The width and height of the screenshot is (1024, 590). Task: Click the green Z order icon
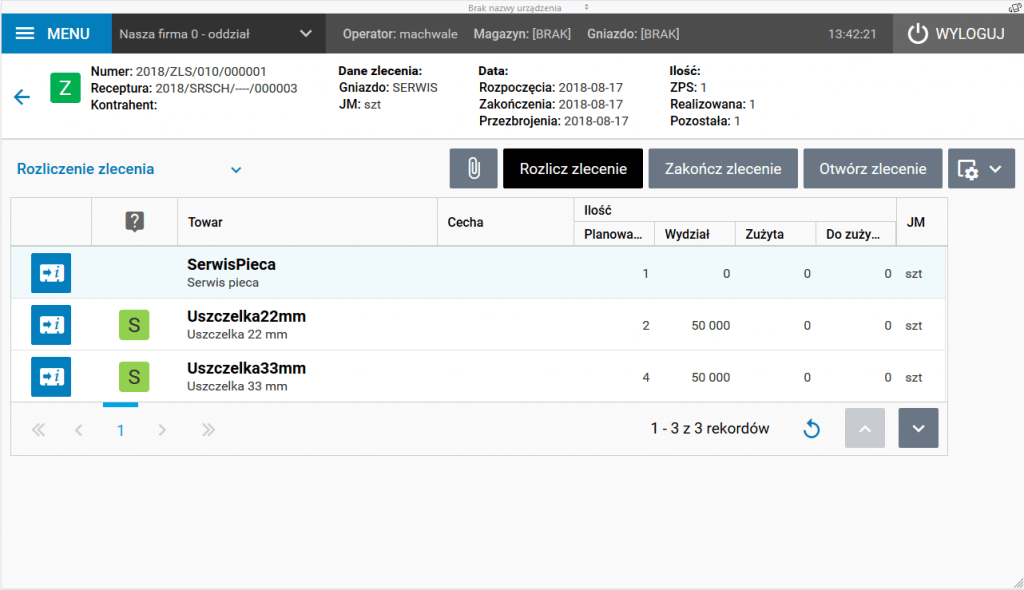[65, 88]
